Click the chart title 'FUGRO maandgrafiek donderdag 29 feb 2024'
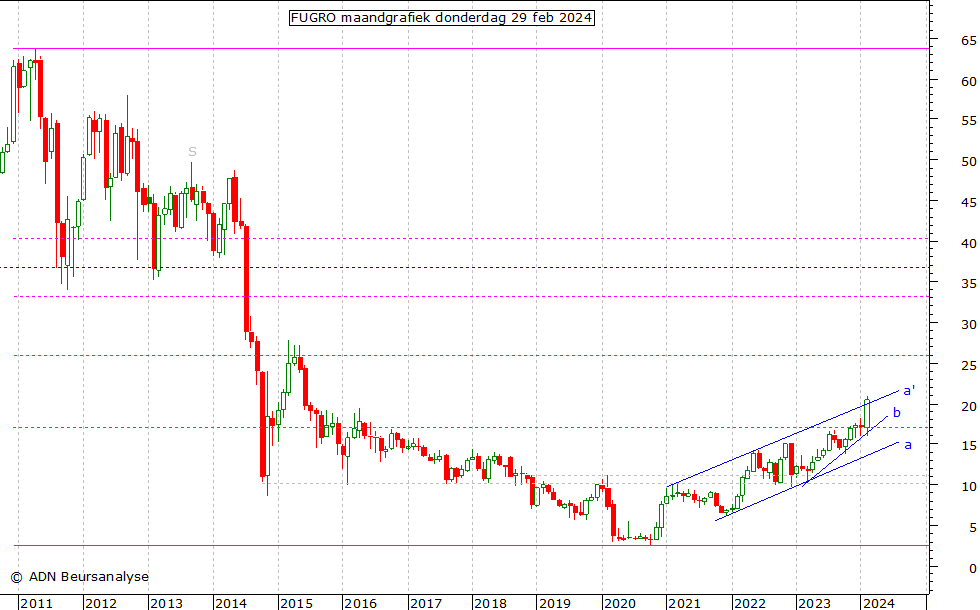Screen dimensions: 980x610 [441, 18]
